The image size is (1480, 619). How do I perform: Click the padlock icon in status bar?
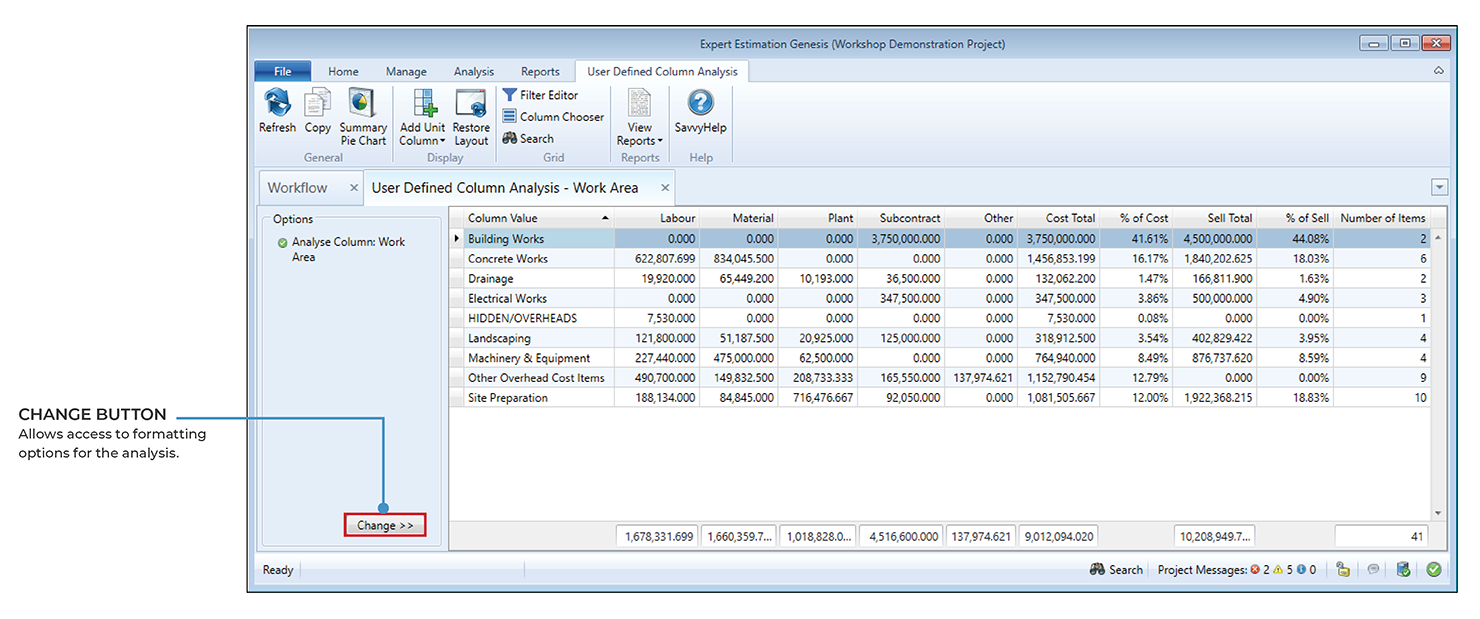tap(1343, 570)
